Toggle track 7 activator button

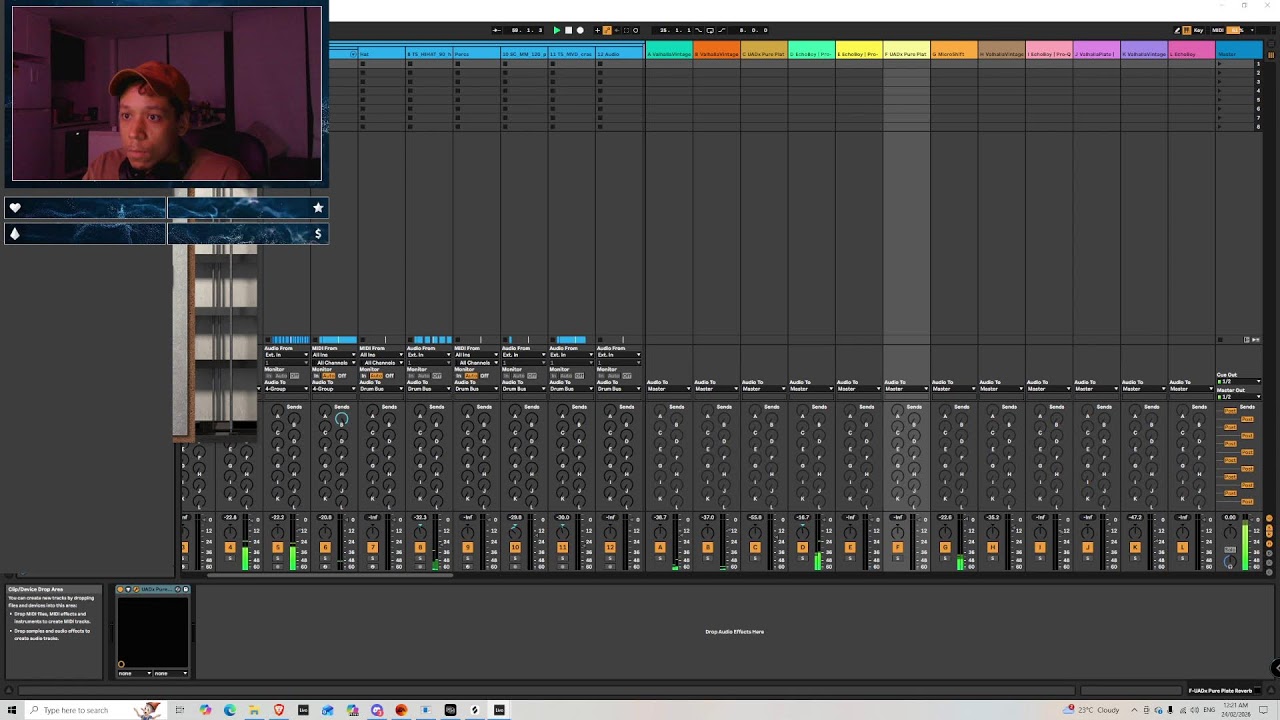tap(372, 547)
